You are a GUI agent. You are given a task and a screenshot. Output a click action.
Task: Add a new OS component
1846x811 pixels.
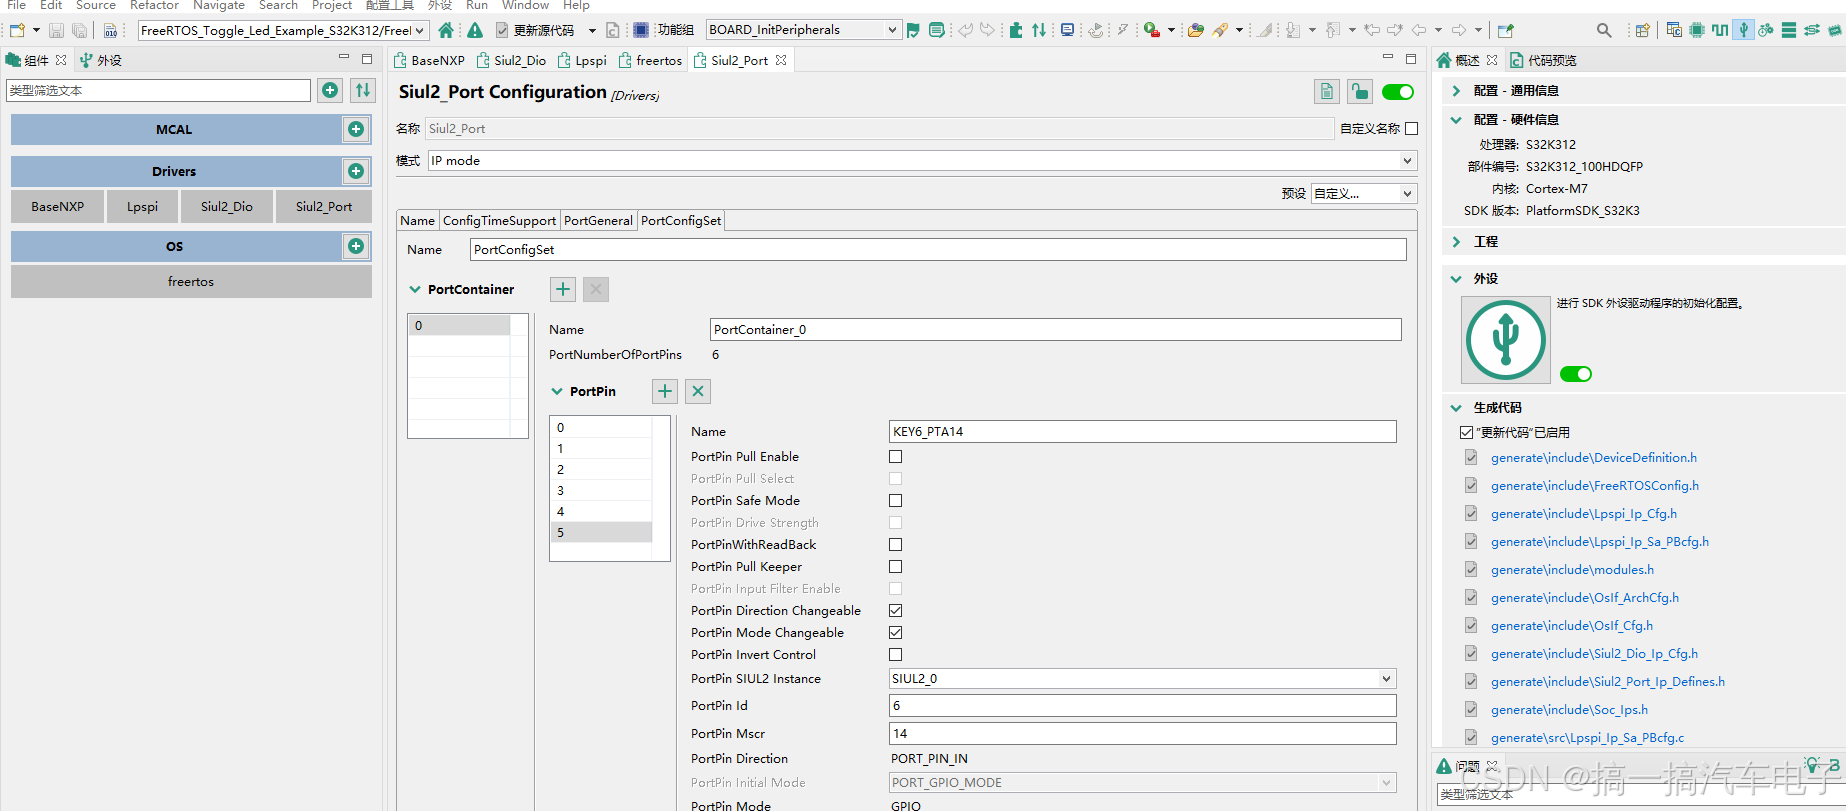coord(356,246)
